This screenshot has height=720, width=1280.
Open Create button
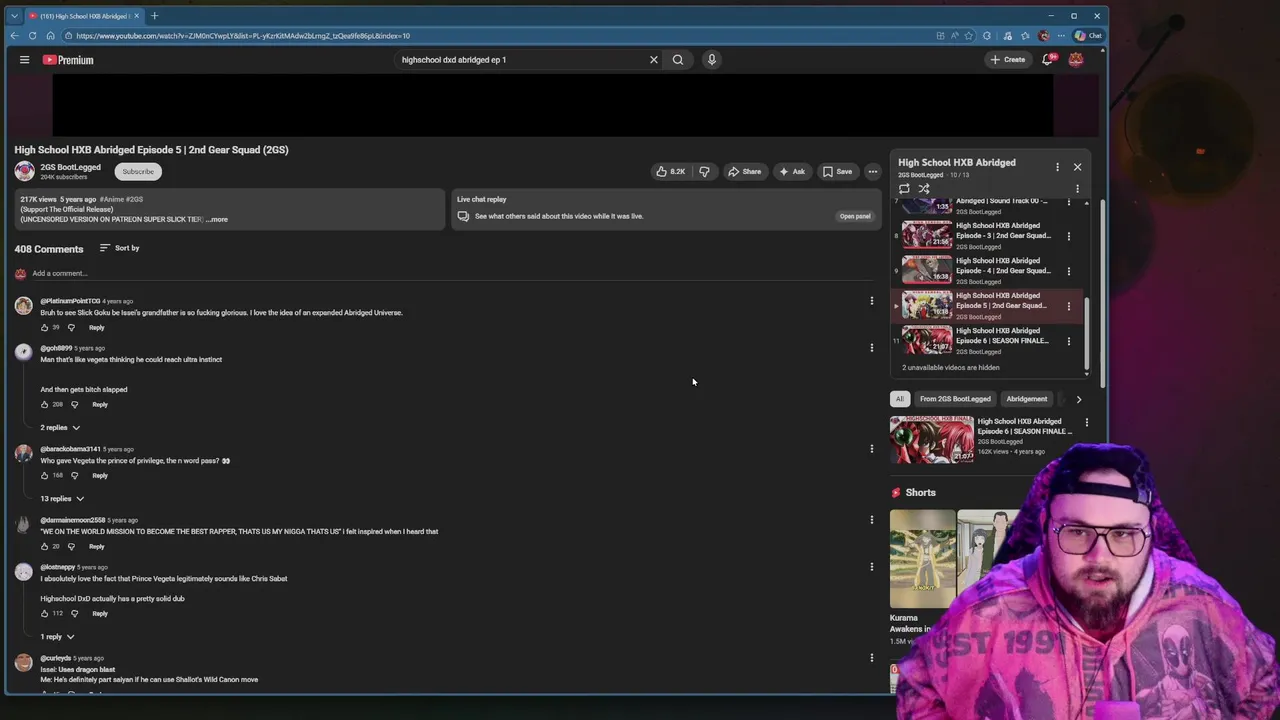pos(1007,60)
